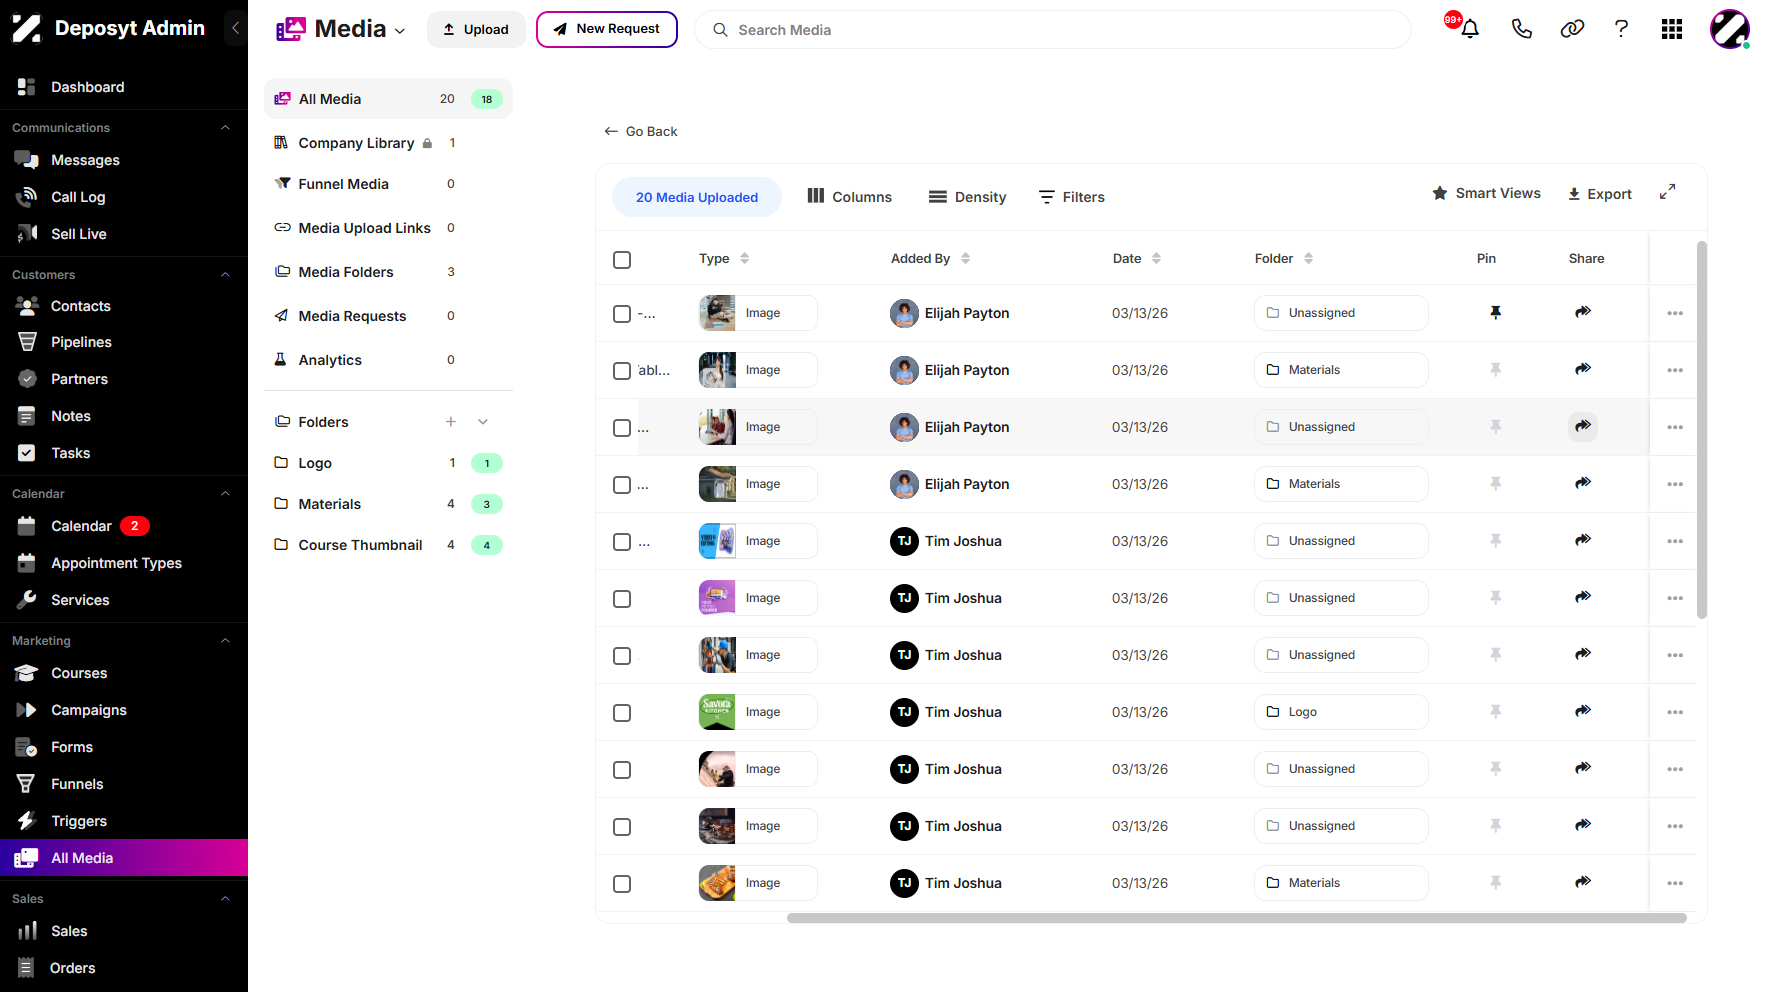Collapse the Marketing sidebar section
This screenshot has height=992, width=1774.
(225, 641)
